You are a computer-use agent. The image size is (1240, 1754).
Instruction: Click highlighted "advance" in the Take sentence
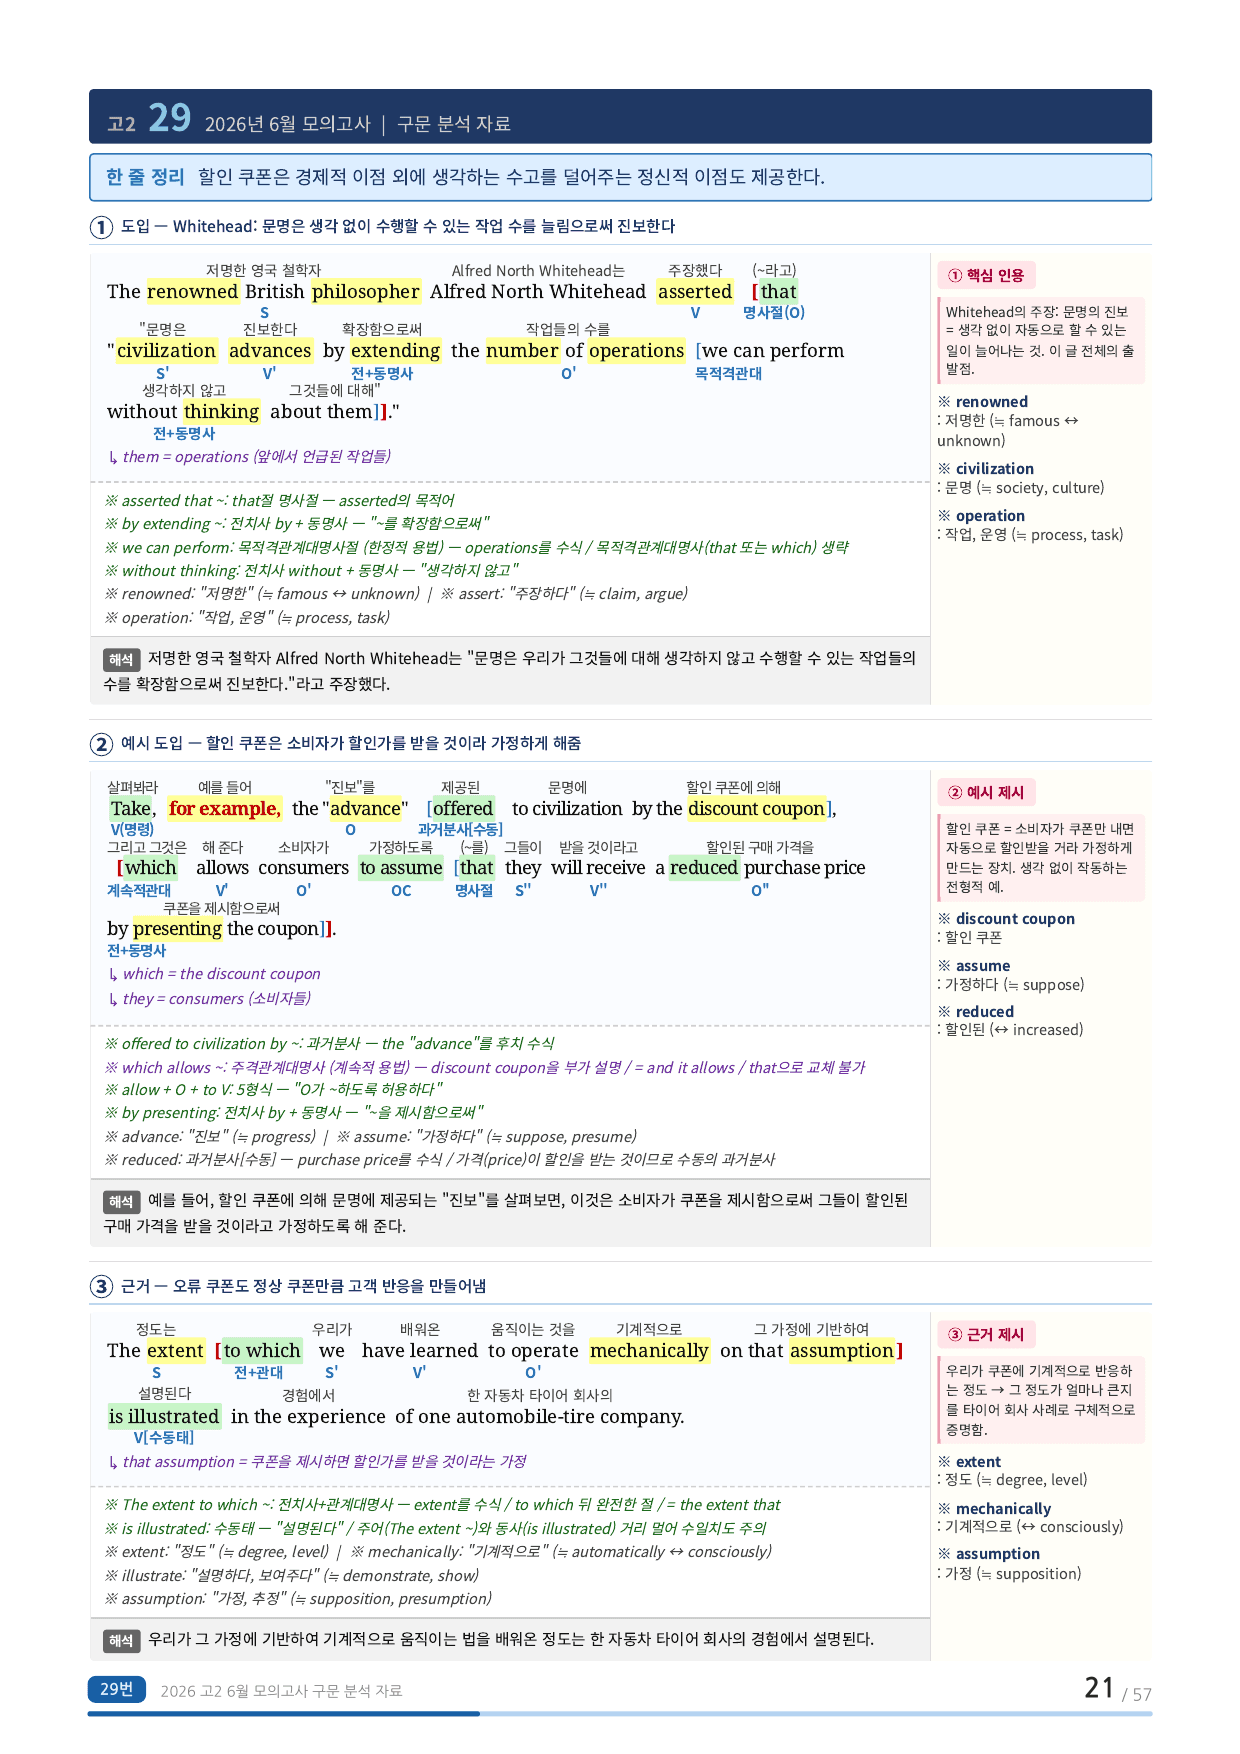pyautogui.click(x=365, y=808)
